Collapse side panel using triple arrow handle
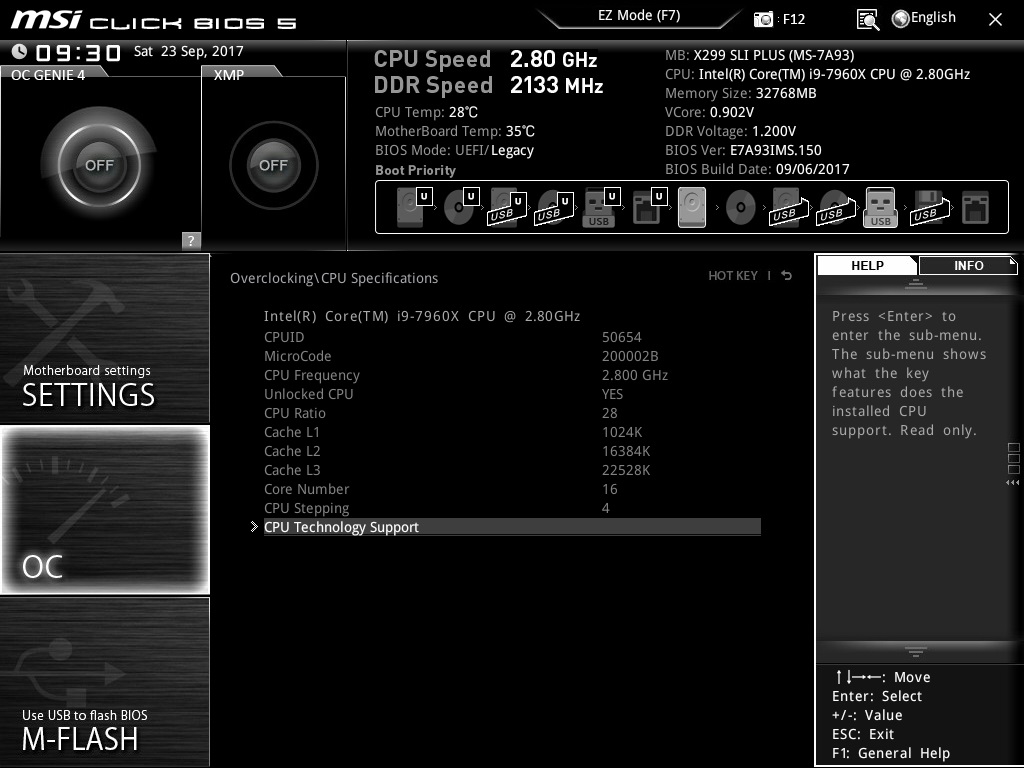Screen dimensions: 1024x768 pyautogui.click(x=1013, y=483)
